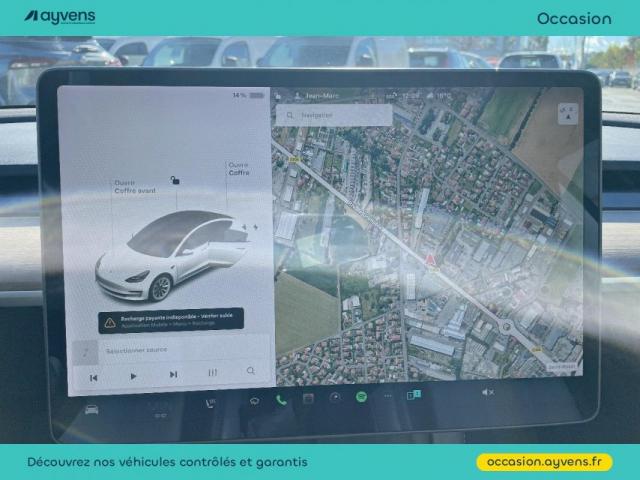The width and height of the screenshot is (640, 480).
Task: Dismiss the recharge payante warning banner
Action: click(x=171, y=321)
